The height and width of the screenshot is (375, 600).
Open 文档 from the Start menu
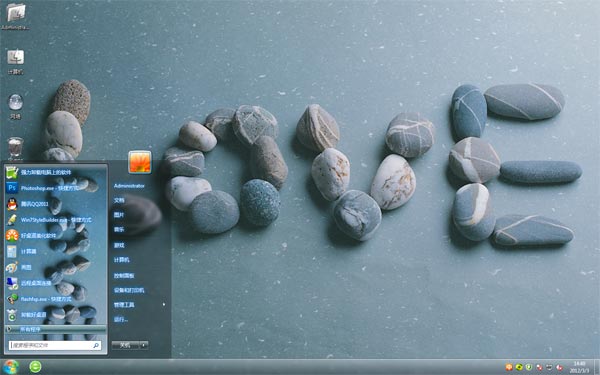119,200
